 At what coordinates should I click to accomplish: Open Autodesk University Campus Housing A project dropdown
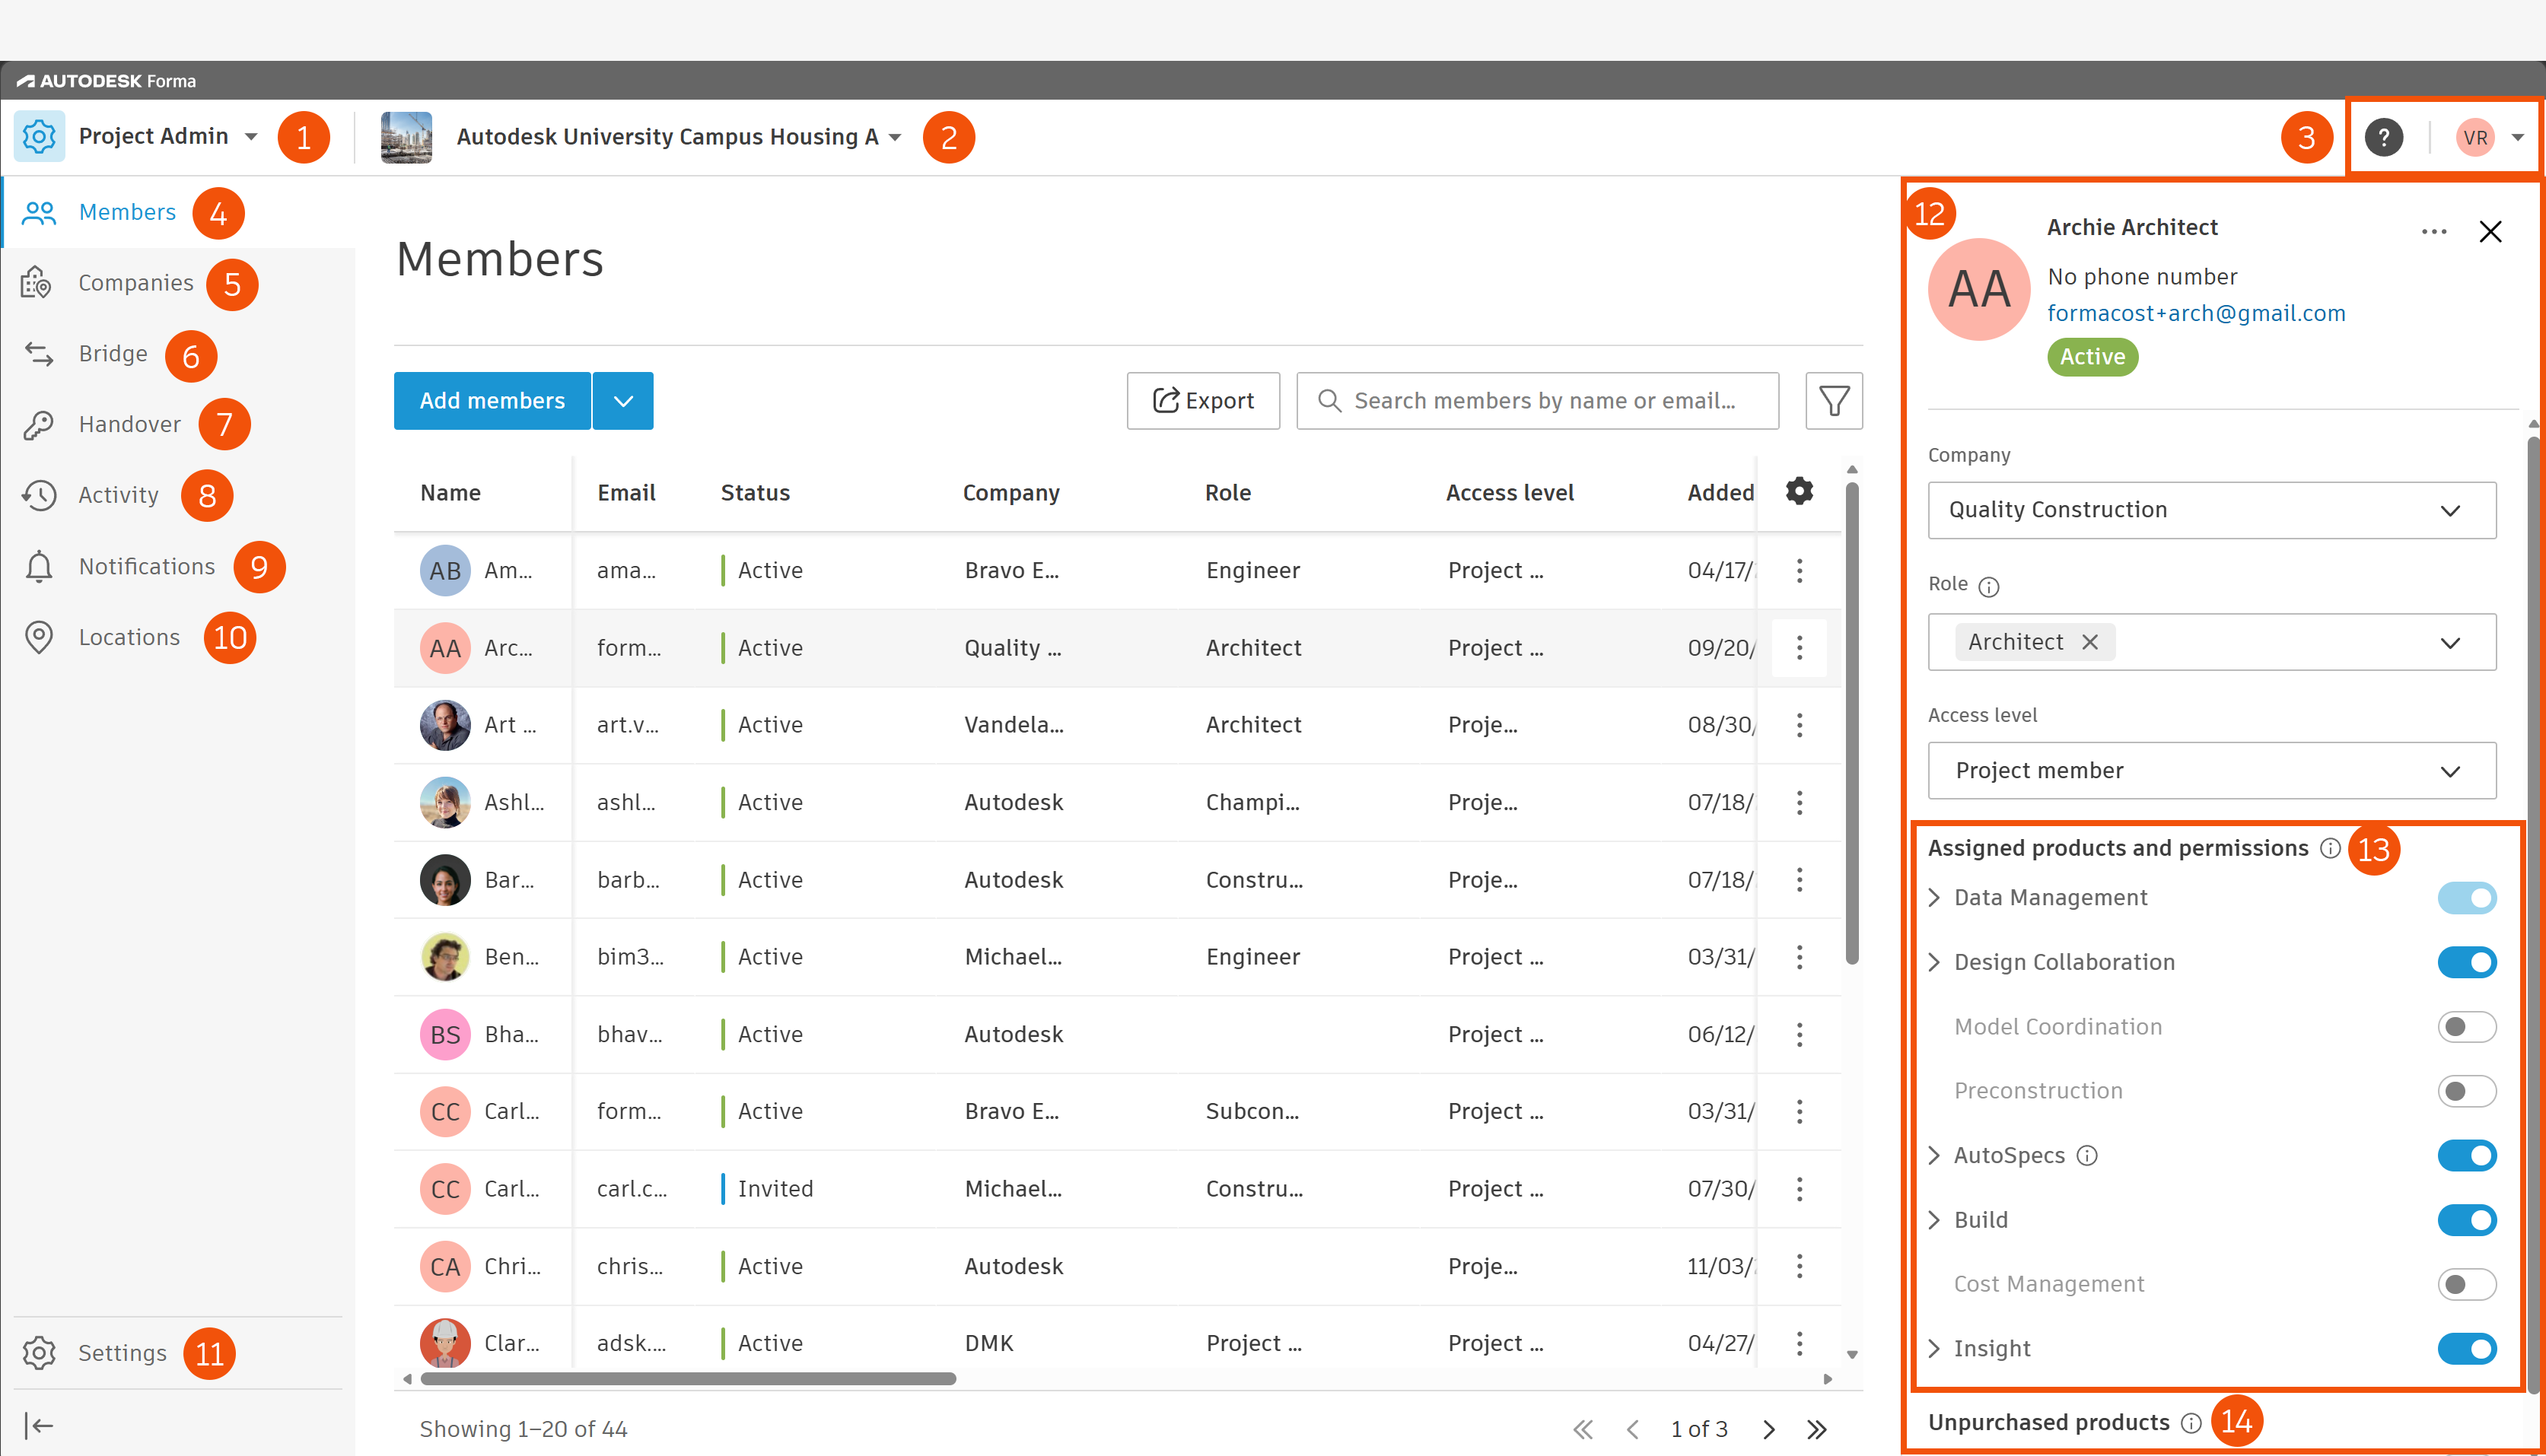[895, 137]
